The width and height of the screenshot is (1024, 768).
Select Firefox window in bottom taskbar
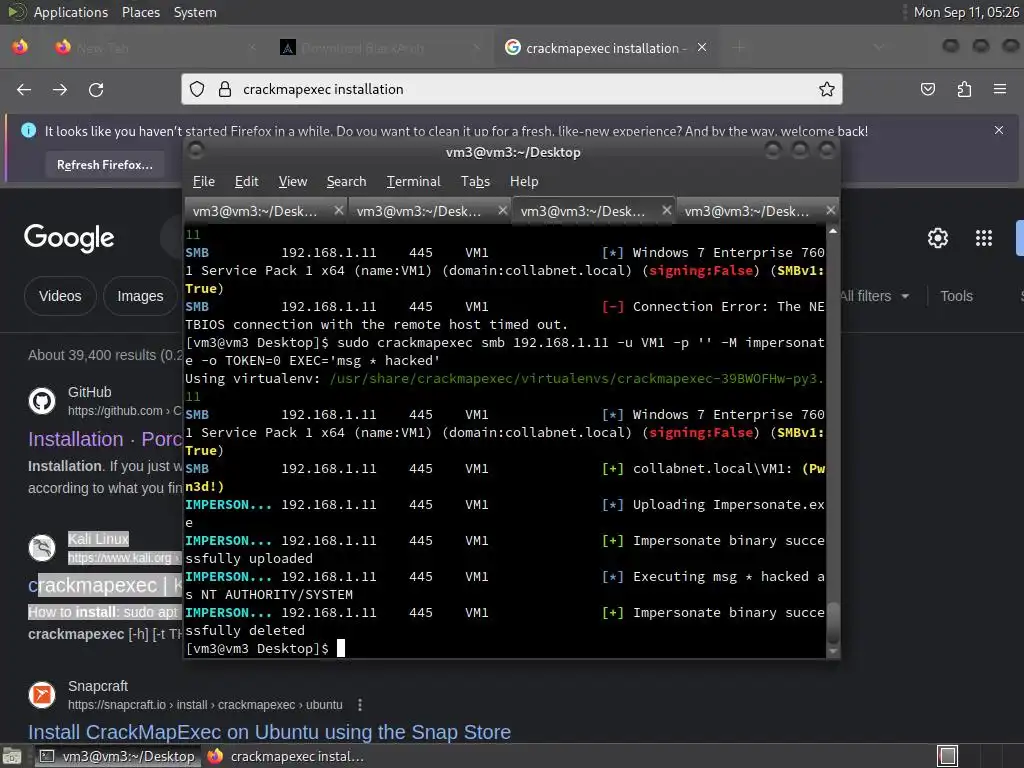[285, 756]
